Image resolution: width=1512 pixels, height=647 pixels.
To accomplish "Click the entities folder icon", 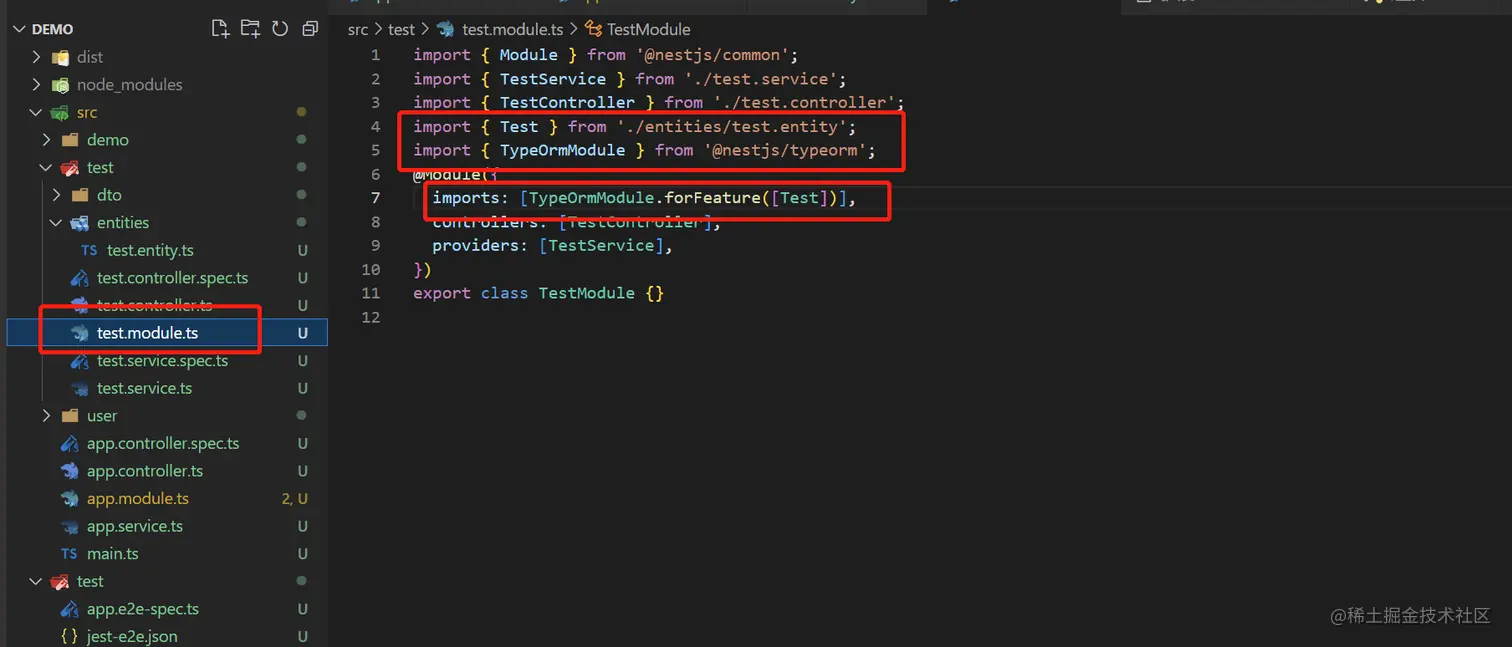I will (80, 223).
